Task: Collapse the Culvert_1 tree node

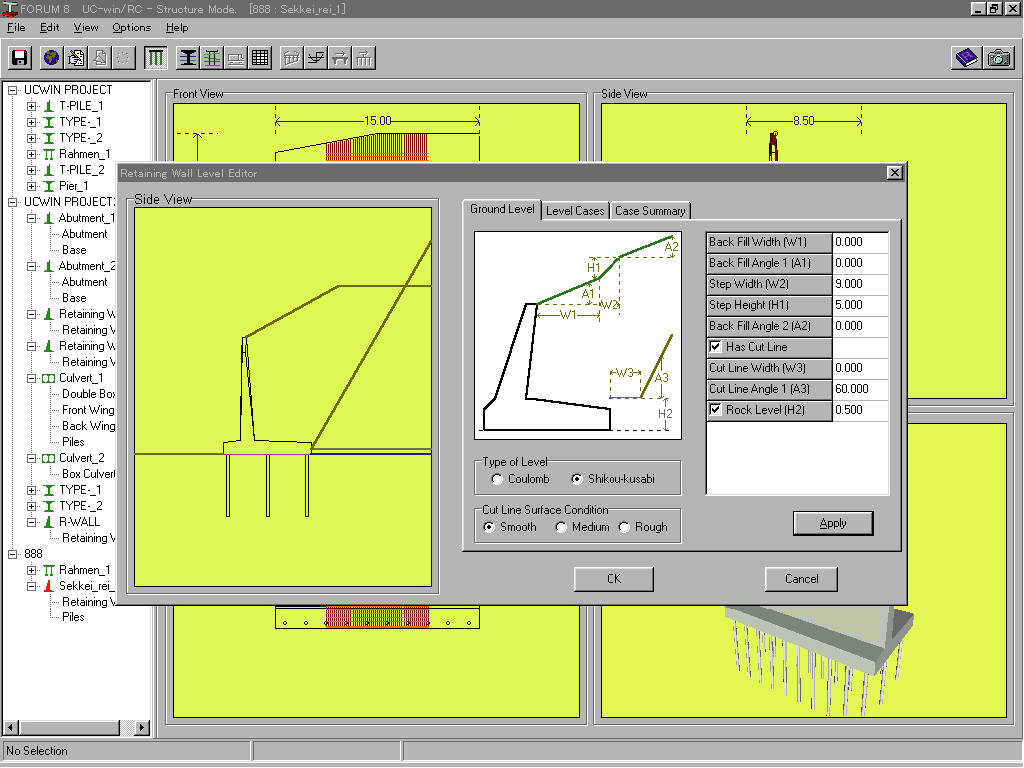Action: coord(32,378)
